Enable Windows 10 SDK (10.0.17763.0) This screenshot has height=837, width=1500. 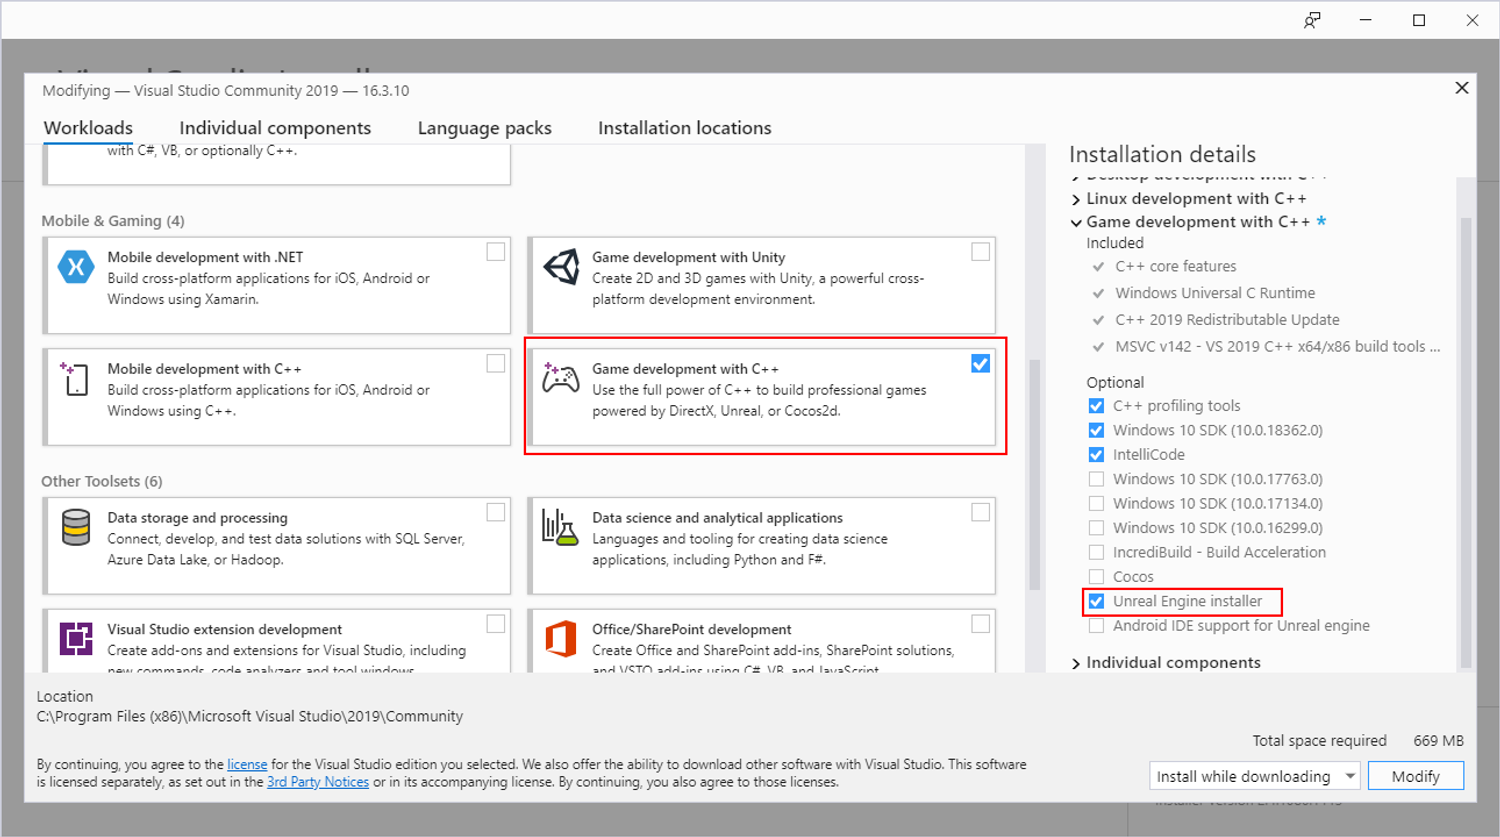coord(1097,479)
